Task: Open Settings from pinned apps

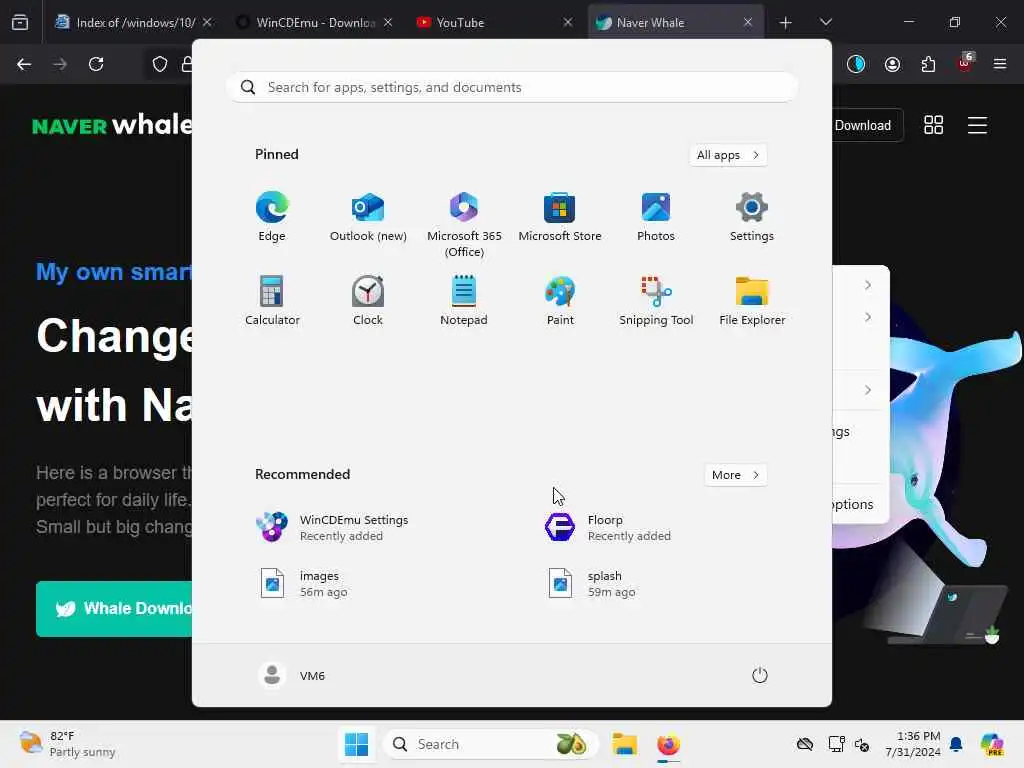Action: coord(752,217)
